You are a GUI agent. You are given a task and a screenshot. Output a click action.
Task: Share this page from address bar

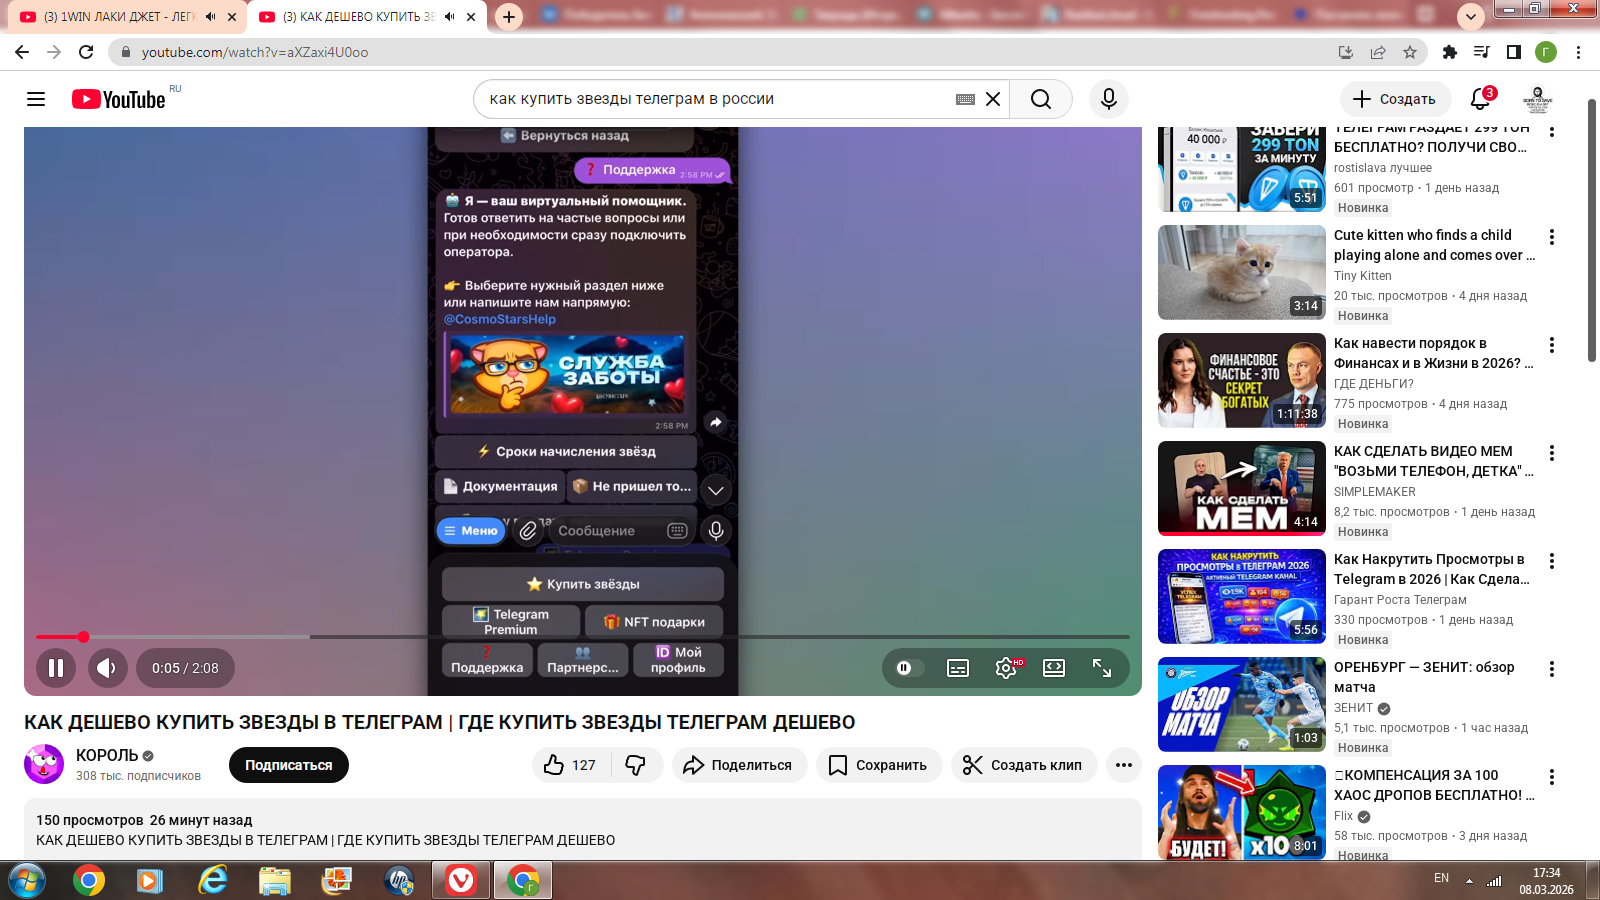point(1378,52)
